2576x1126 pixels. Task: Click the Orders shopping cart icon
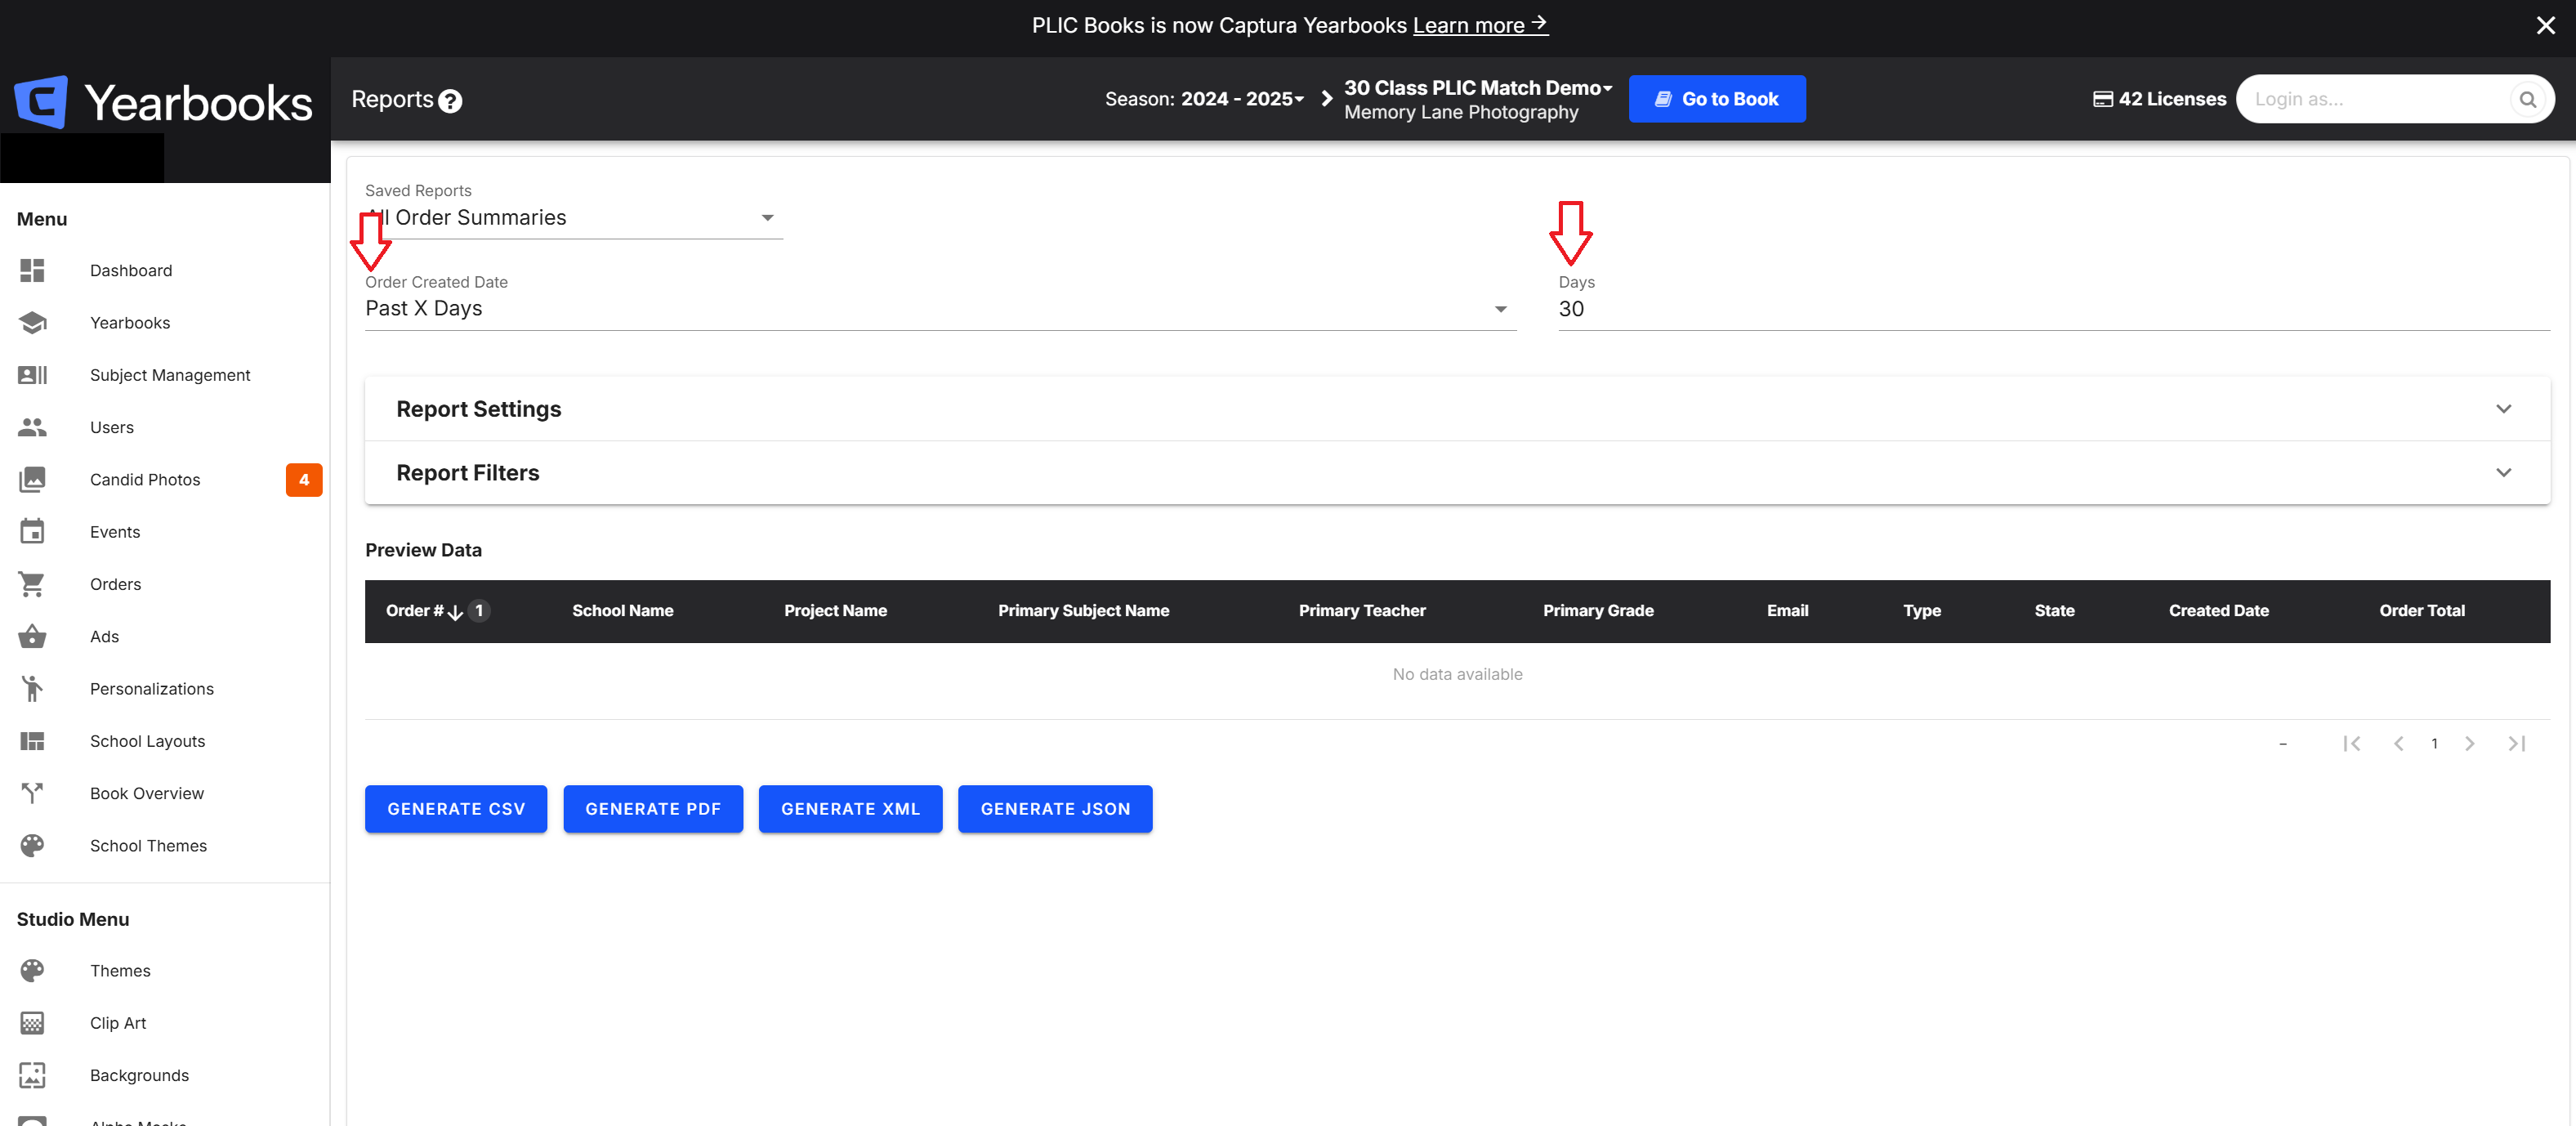32,584
